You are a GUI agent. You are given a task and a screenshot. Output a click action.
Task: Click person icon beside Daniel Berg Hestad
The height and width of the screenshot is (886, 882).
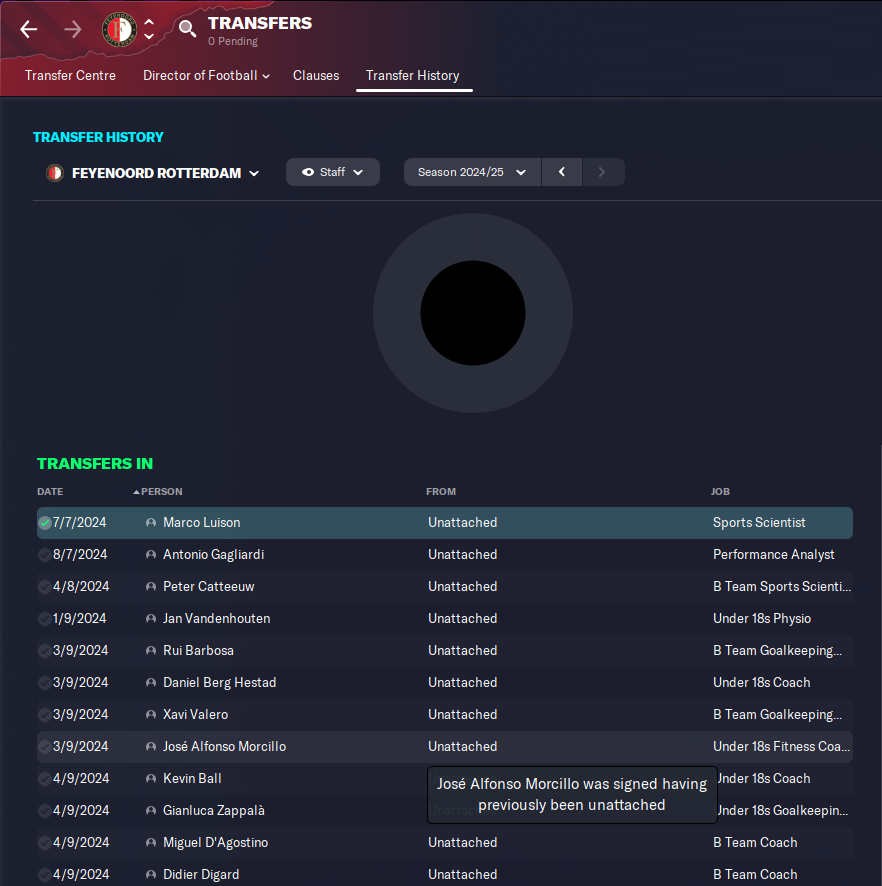[151, 683]
